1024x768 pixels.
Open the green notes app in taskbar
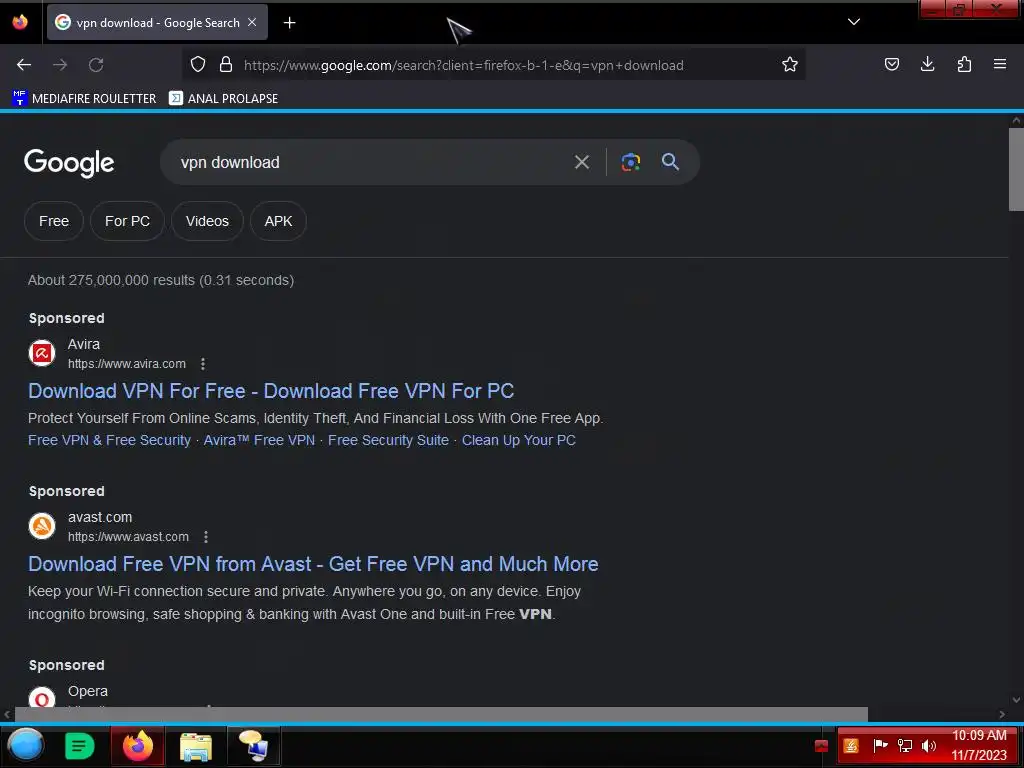pos(80,746)
